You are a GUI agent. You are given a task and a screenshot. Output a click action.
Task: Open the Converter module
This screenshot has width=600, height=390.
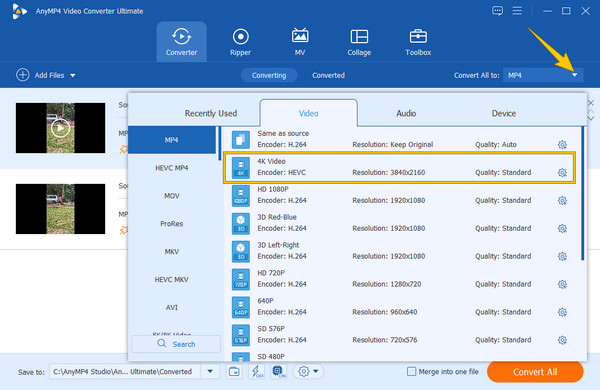[x=181, y=42]
